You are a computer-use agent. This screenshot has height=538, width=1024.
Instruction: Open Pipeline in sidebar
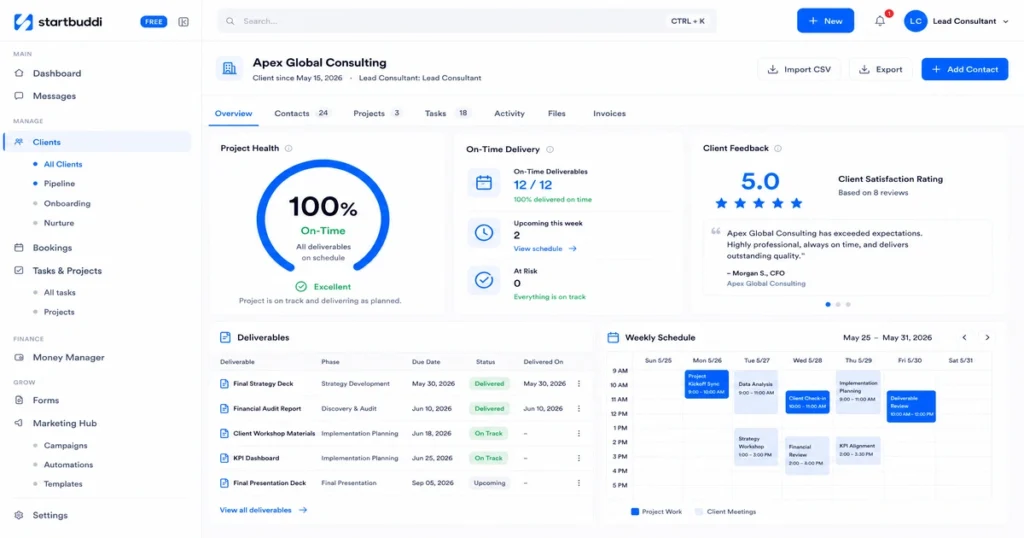point(59,184)
